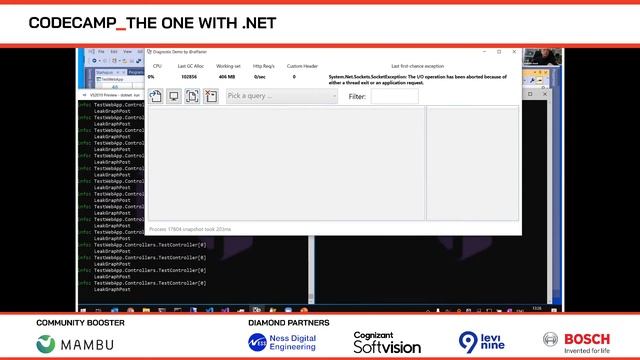Open the 'Pick a query ...' dropdown
Image resolution: width=640 pixels, height=360 pixels.
coord(282,96)
